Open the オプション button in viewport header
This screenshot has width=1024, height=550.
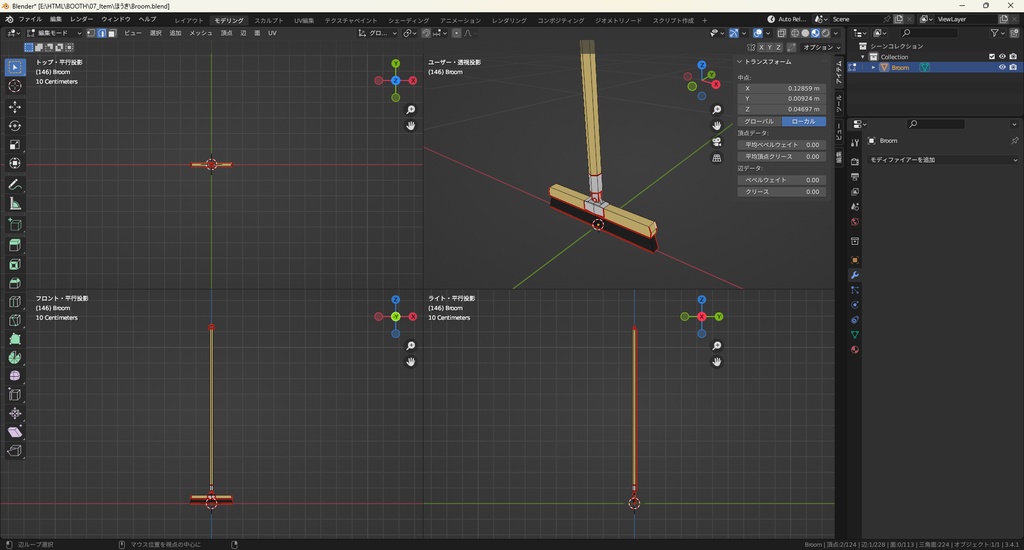pos(818,47)
